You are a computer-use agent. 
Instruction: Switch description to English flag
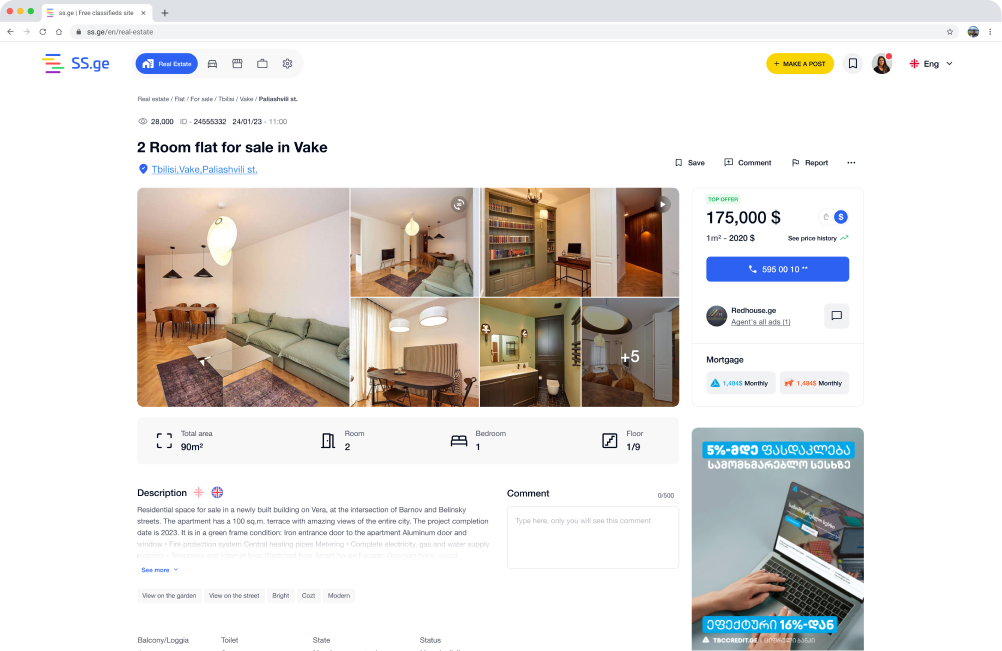pyautogui.click(x=217, y=493)
